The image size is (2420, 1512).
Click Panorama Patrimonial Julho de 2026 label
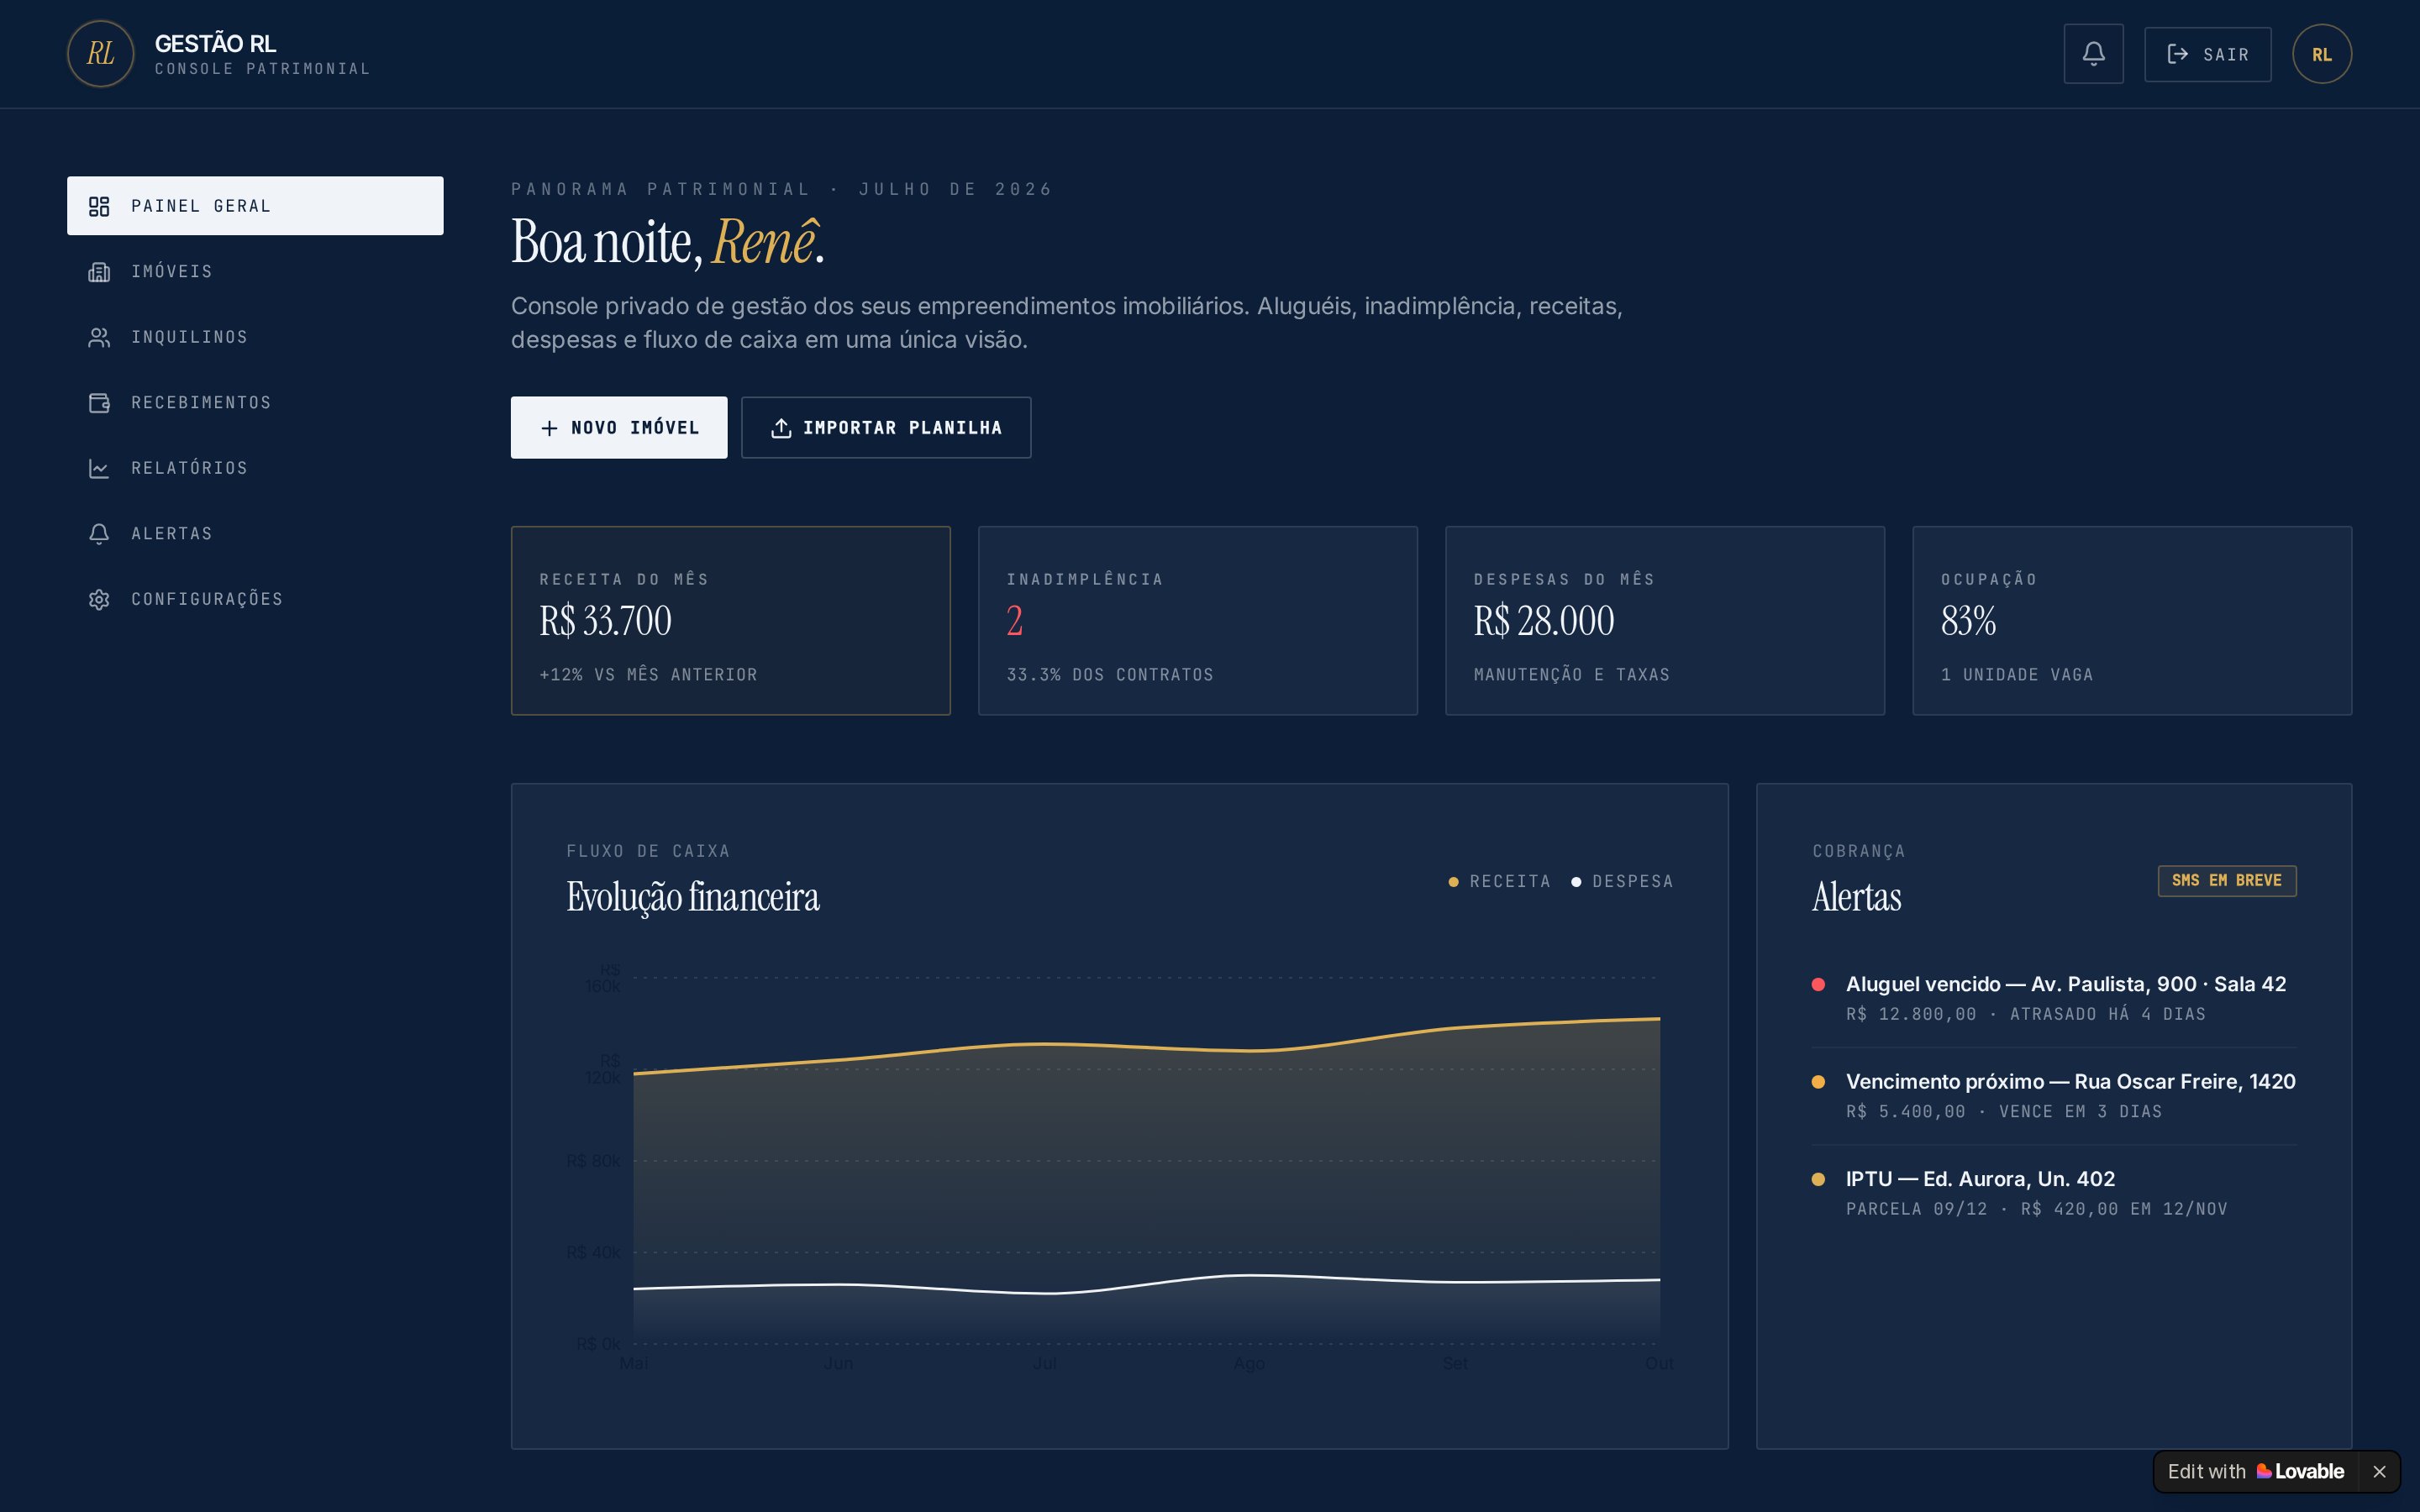pyautogui.click(x=781, y=189)
